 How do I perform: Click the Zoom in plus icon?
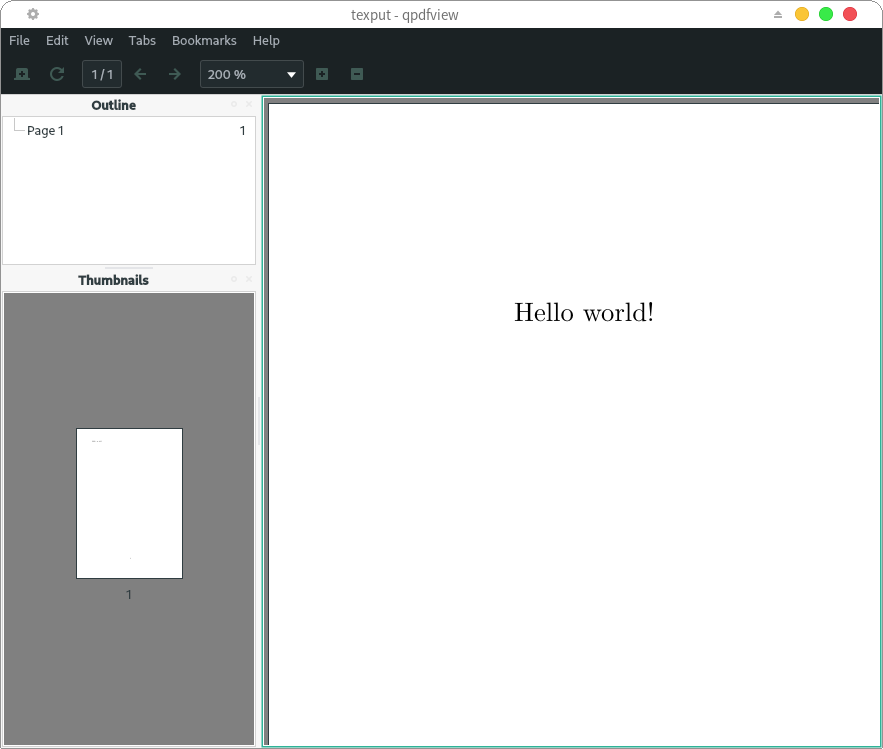[x=322, y=74]
